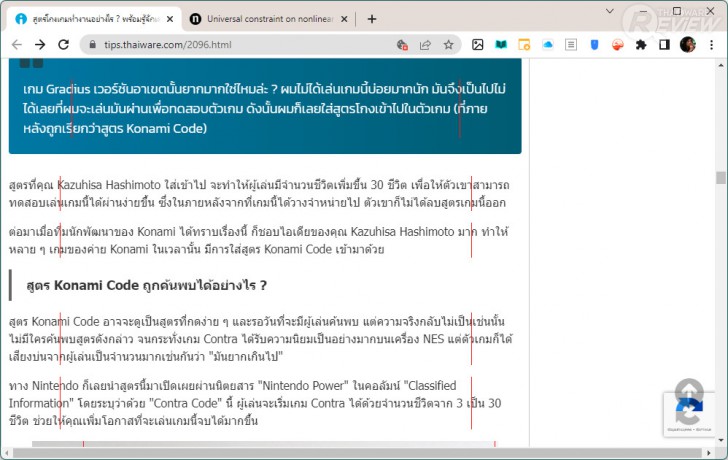Click the paragraph starting 'ทาง Nintendo ก็เลยนำสูตร'
728x460 pixels.
(x=255, y=403)
